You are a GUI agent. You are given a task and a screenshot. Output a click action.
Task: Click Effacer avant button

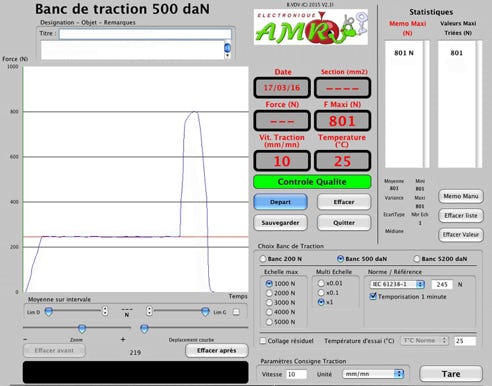54,351
